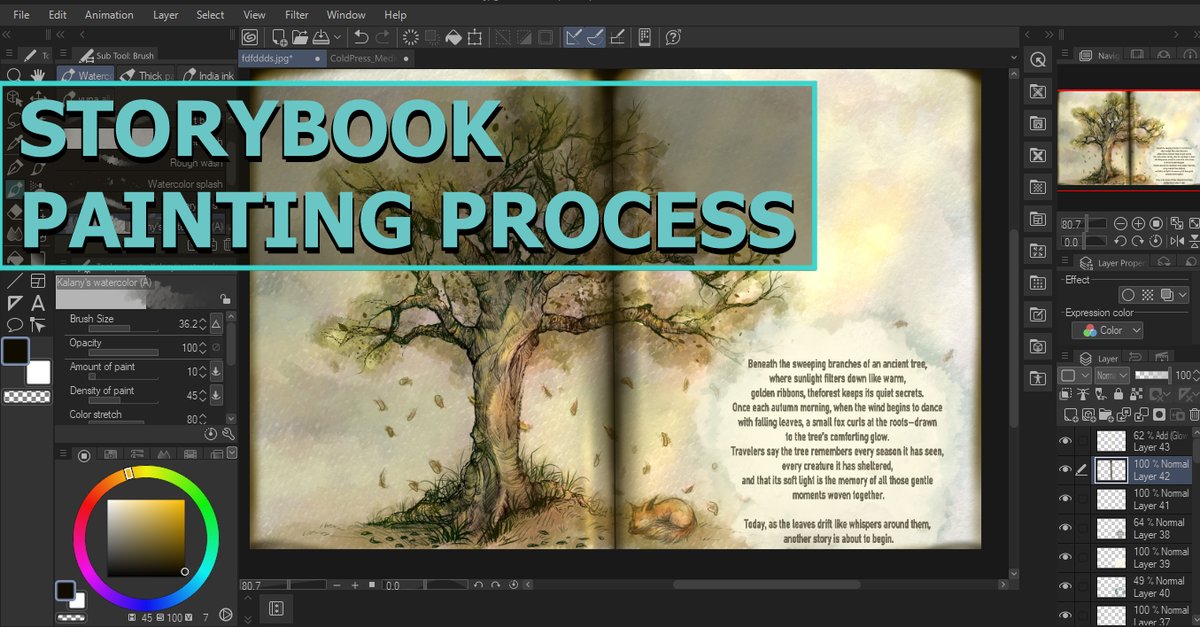Toggle Snap to Ruler in toolbar

573,37
